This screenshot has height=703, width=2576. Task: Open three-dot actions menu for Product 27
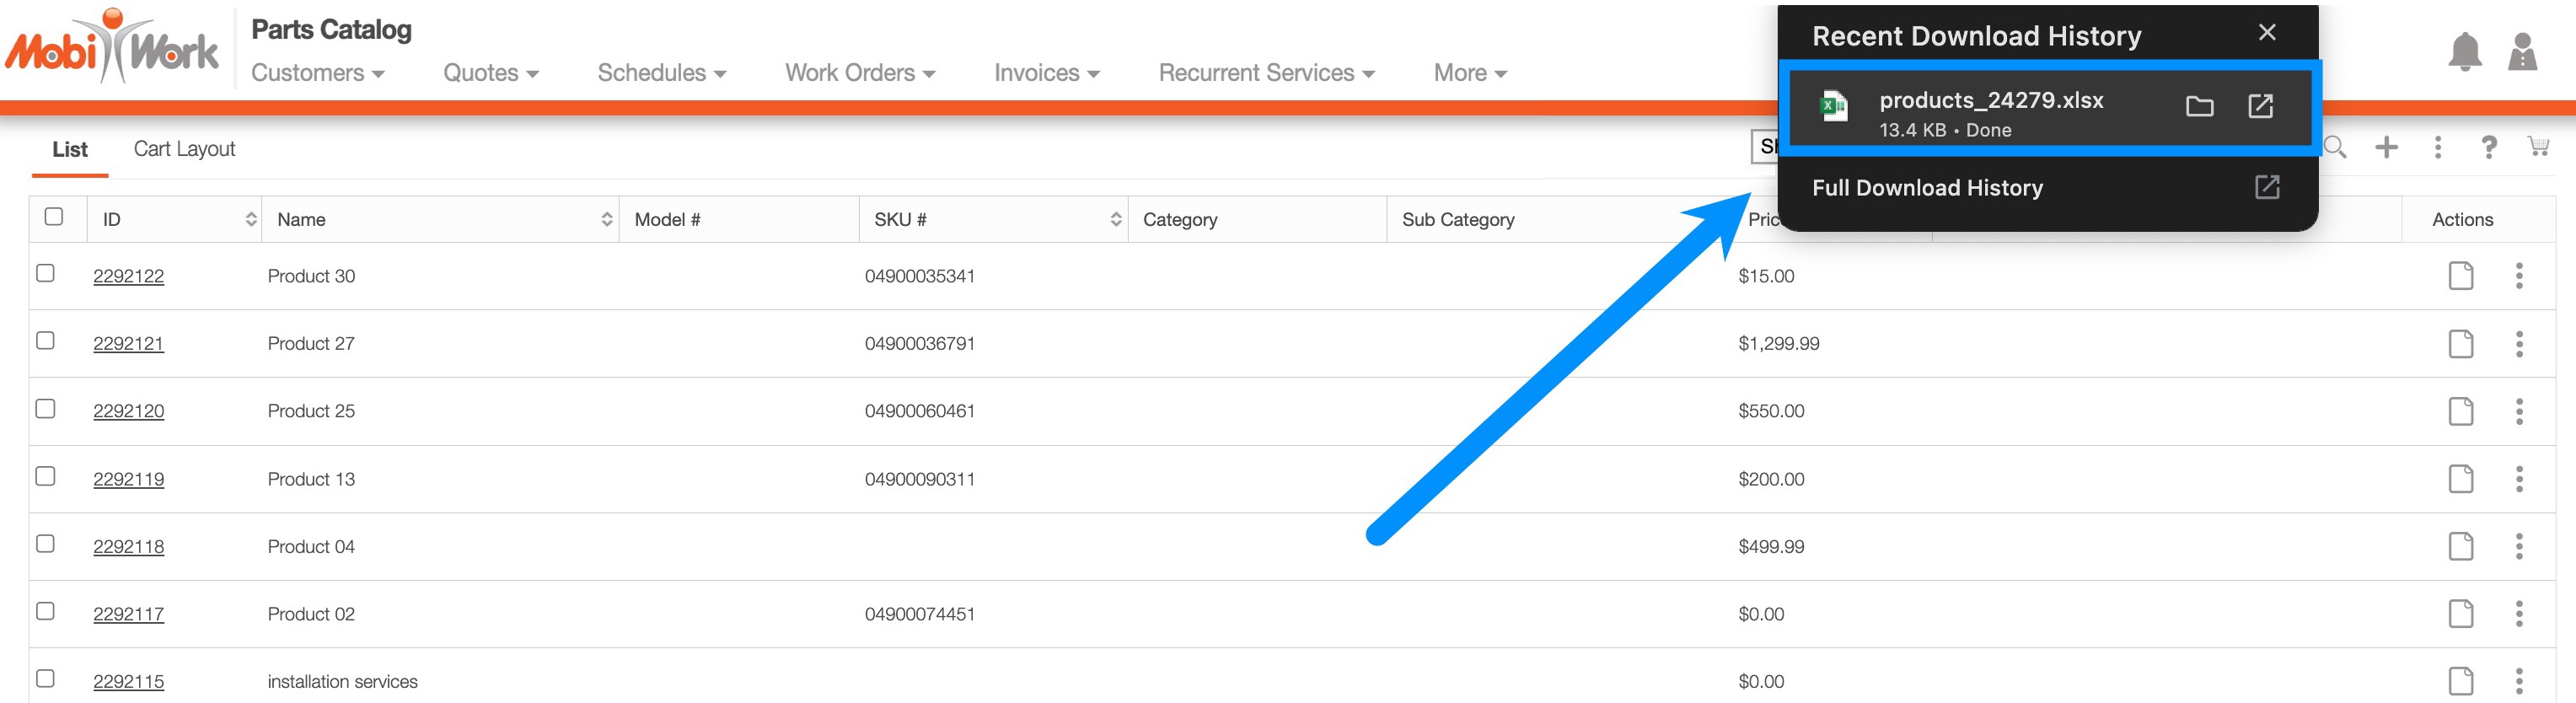click(2519, 344)
